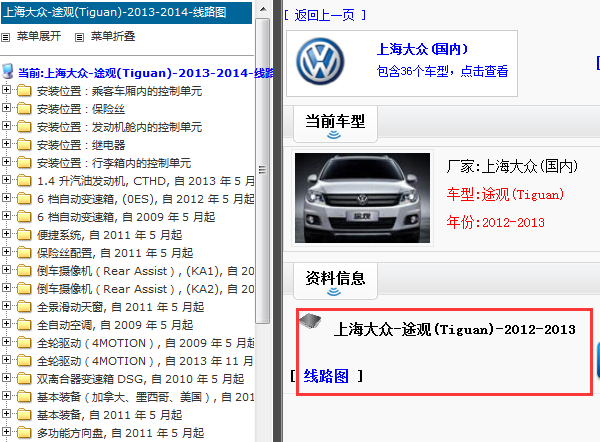
Task: Expand the 基本装备（加拿大、墨西哥、美国） node
Action: 6,395
